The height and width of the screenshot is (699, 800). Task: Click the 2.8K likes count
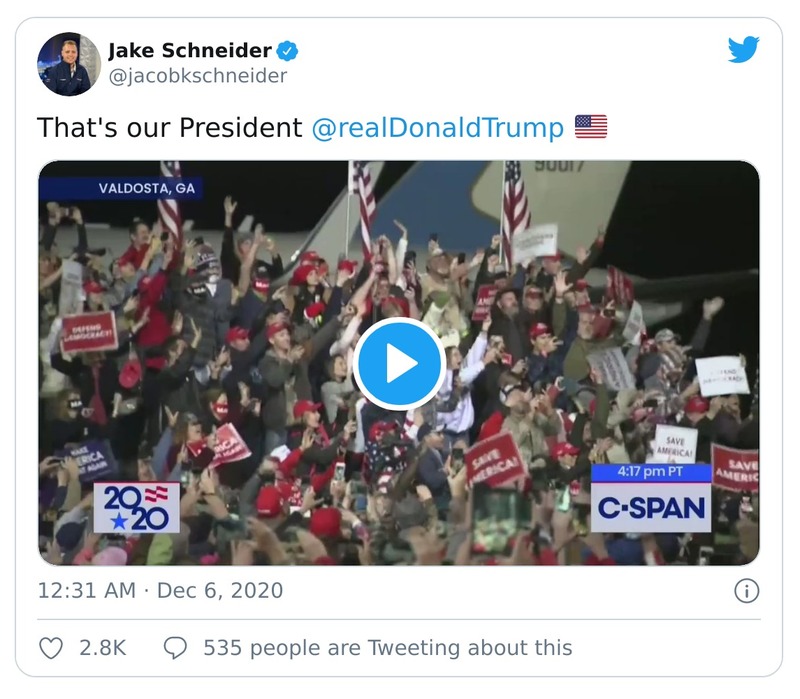point(102,648)
